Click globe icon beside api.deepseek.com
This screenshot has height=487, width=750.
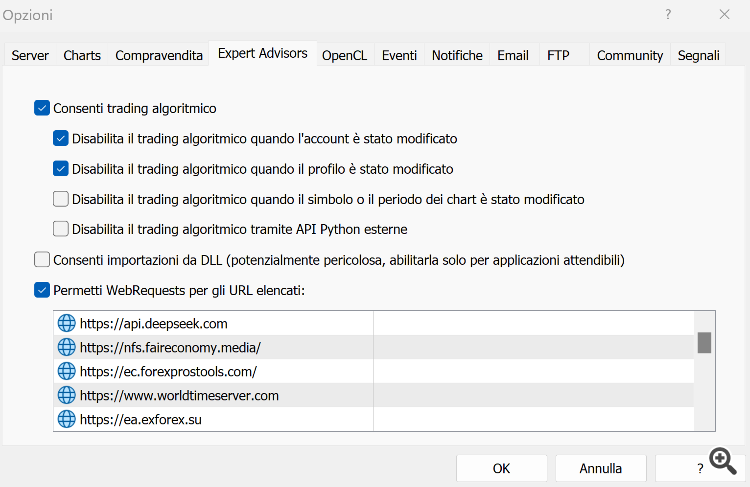(66, 323)
